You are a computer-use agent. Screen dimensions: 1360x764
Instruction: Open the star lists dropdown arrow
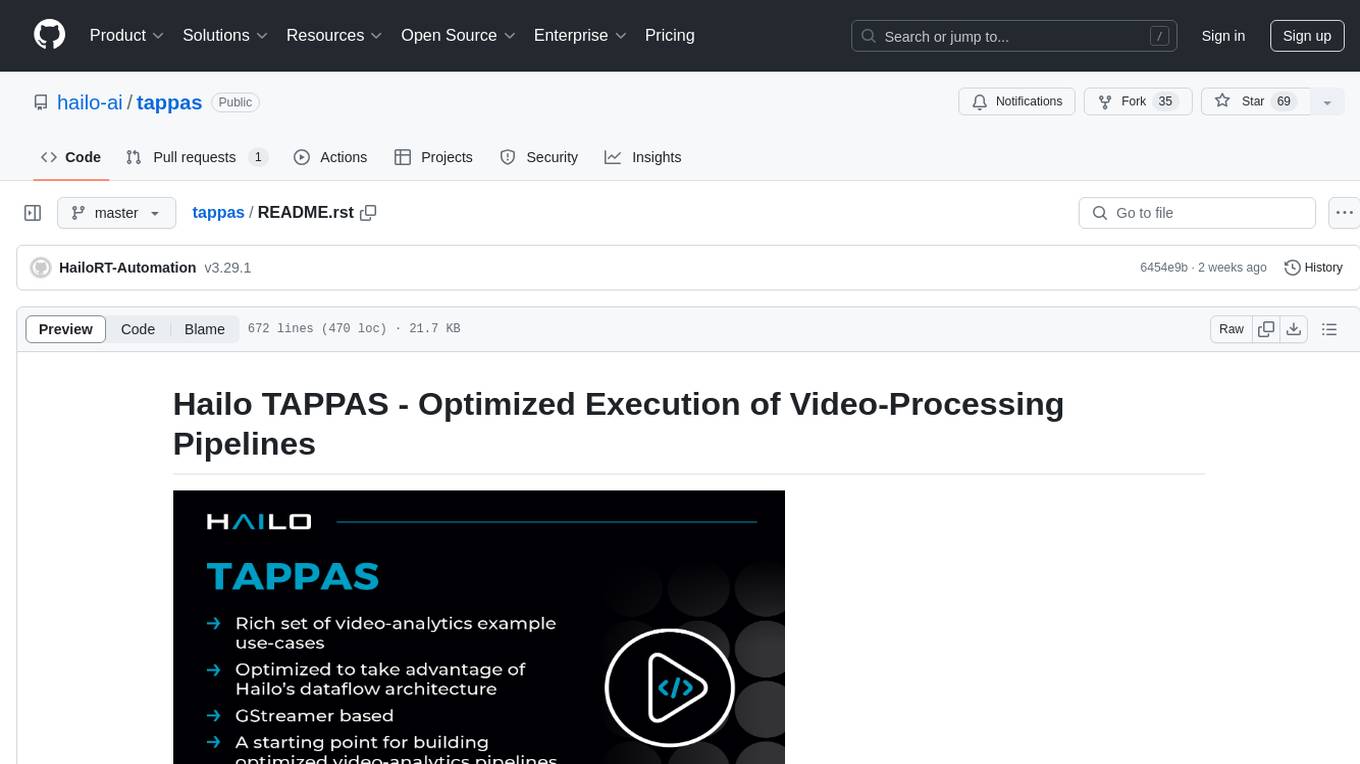tap(1327, 102)
